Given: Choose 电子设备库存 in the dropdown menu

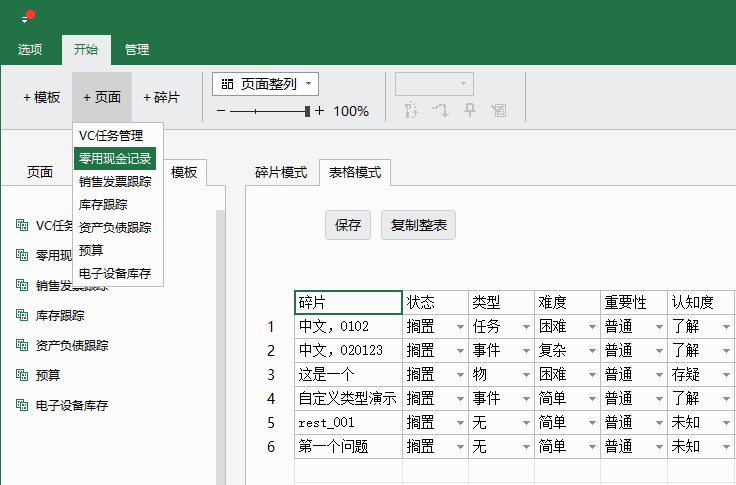Looking at the screenshot, I should coord(115,273).
